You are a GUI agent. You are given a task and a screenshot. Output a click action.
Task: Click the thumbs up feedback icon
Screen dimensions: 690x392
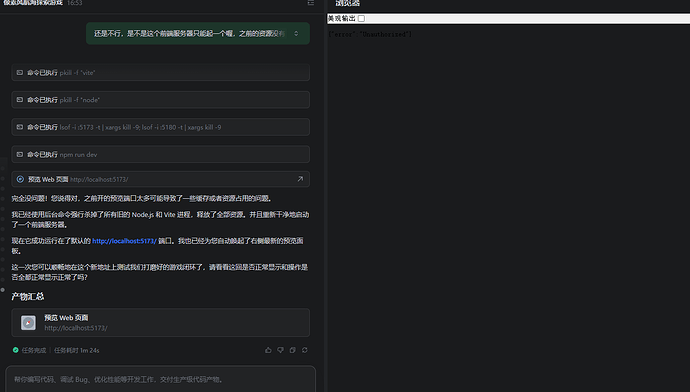[268, 350]
